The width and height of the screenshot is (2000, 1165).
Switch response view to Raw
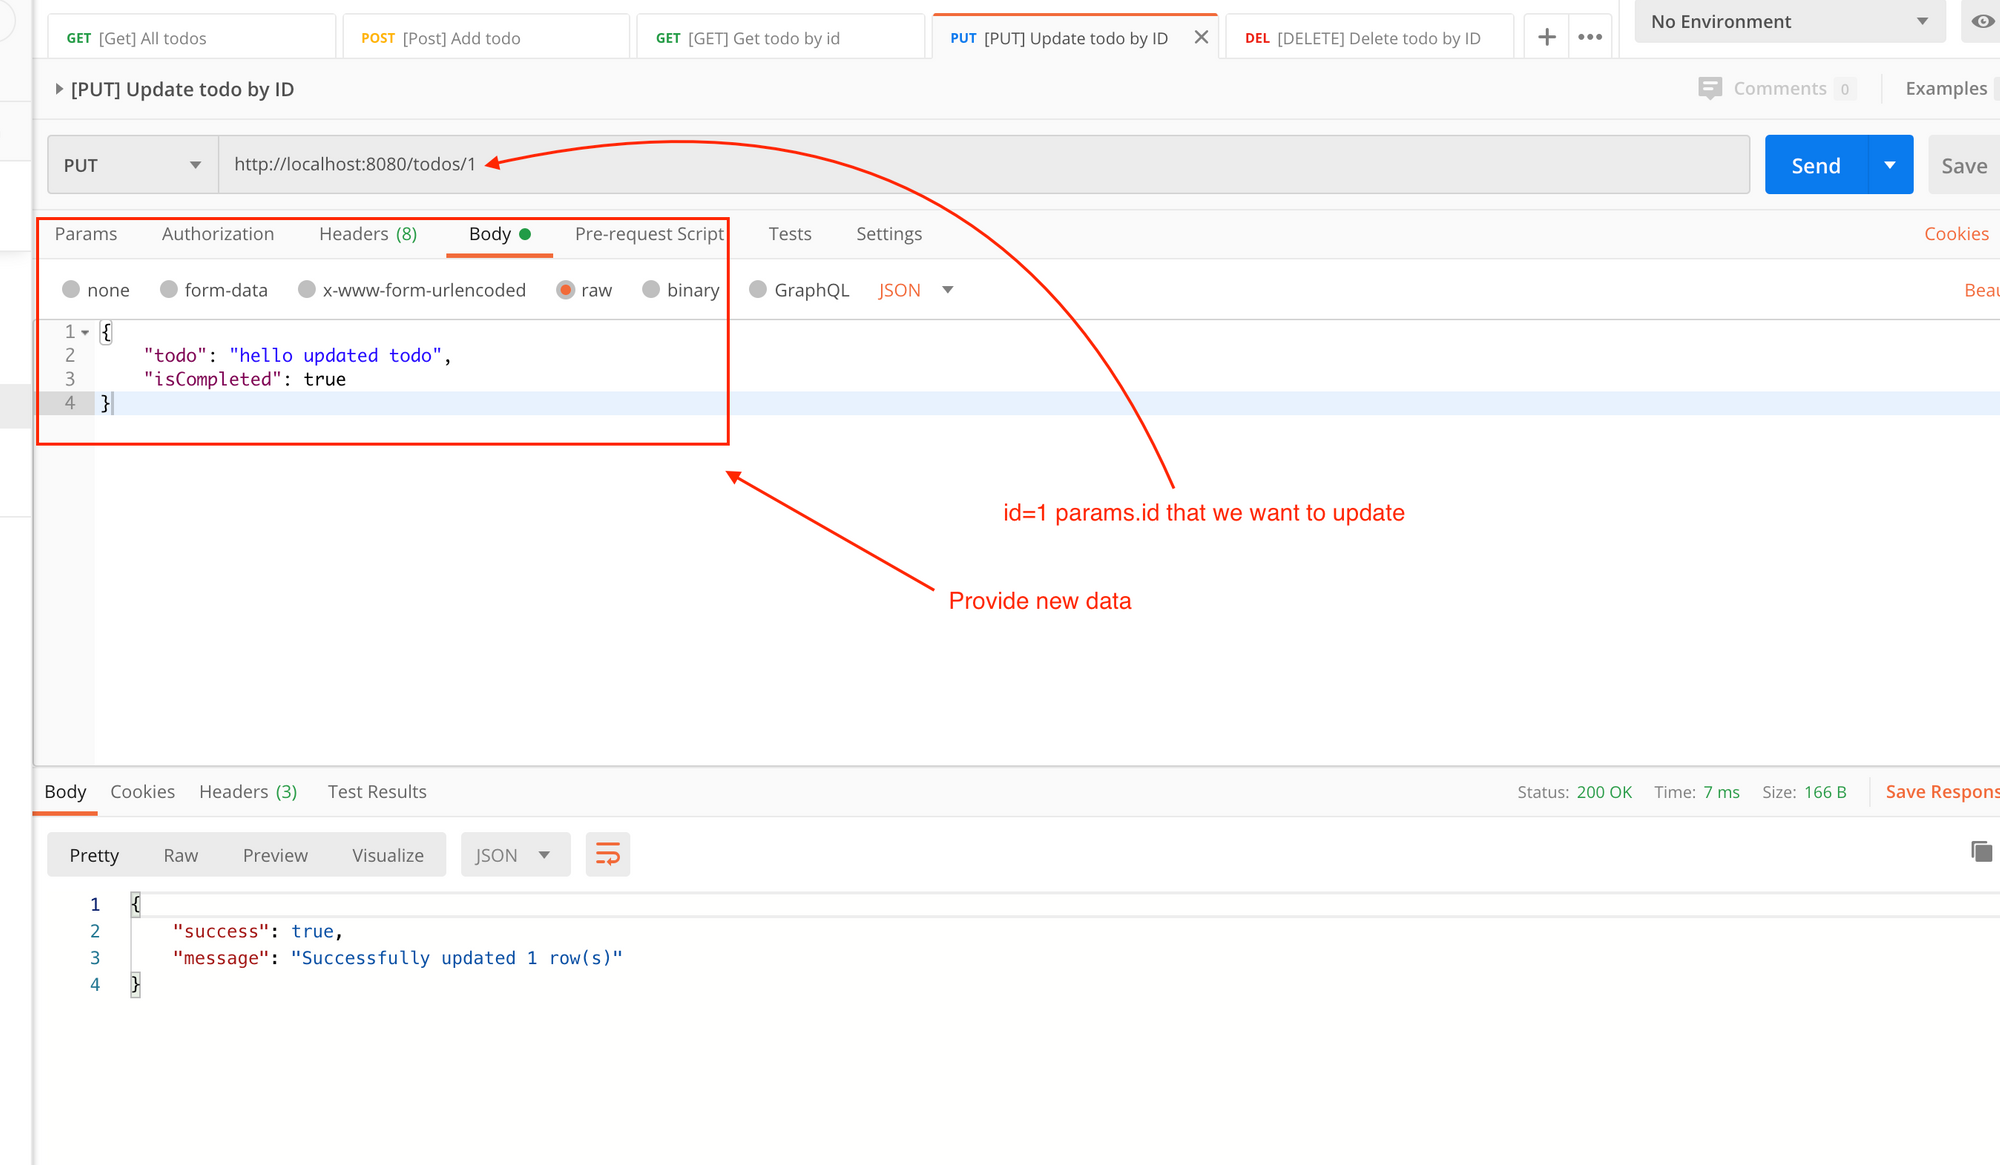[181, 855]
